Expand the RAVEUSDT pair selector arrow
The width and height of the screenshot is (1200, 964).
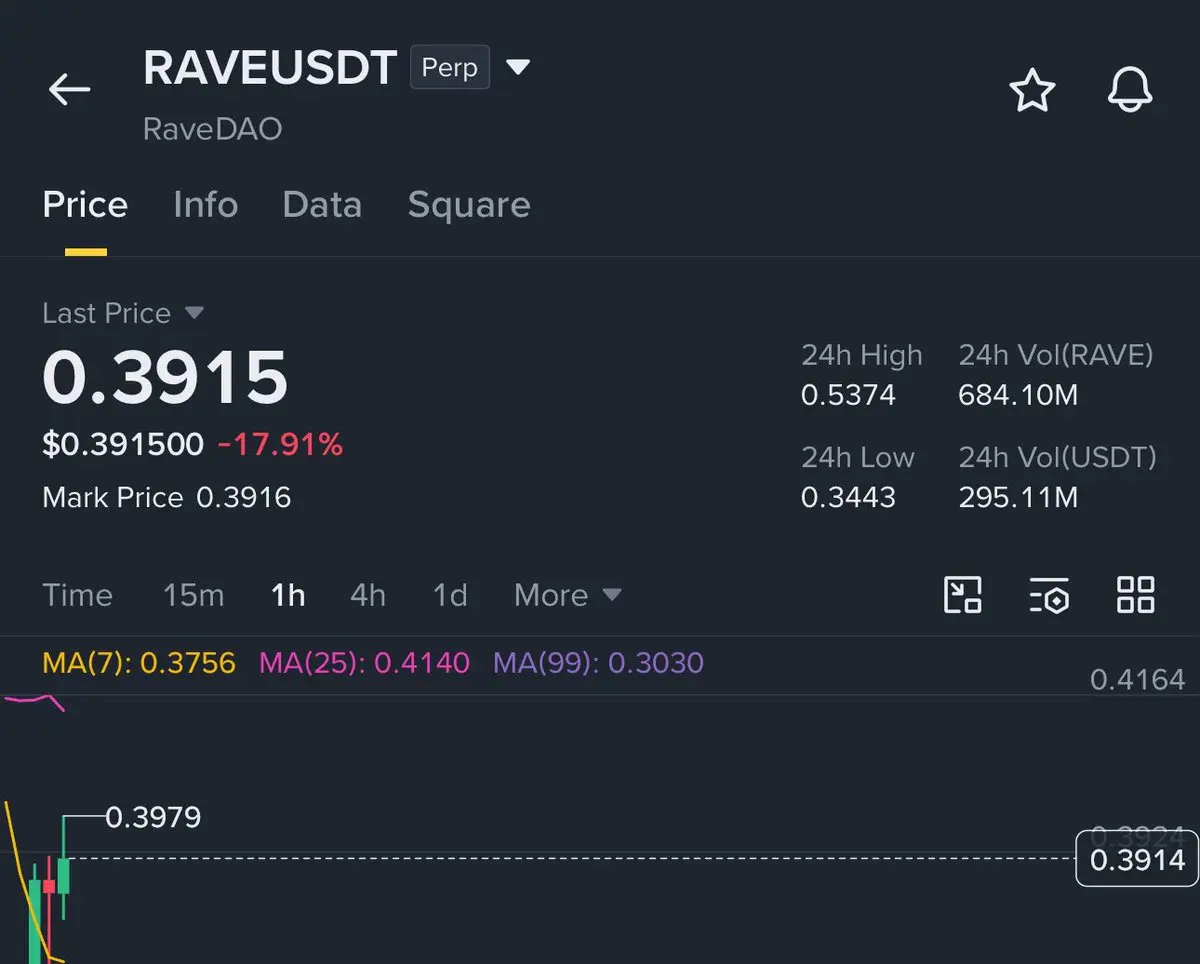point(517,68)
